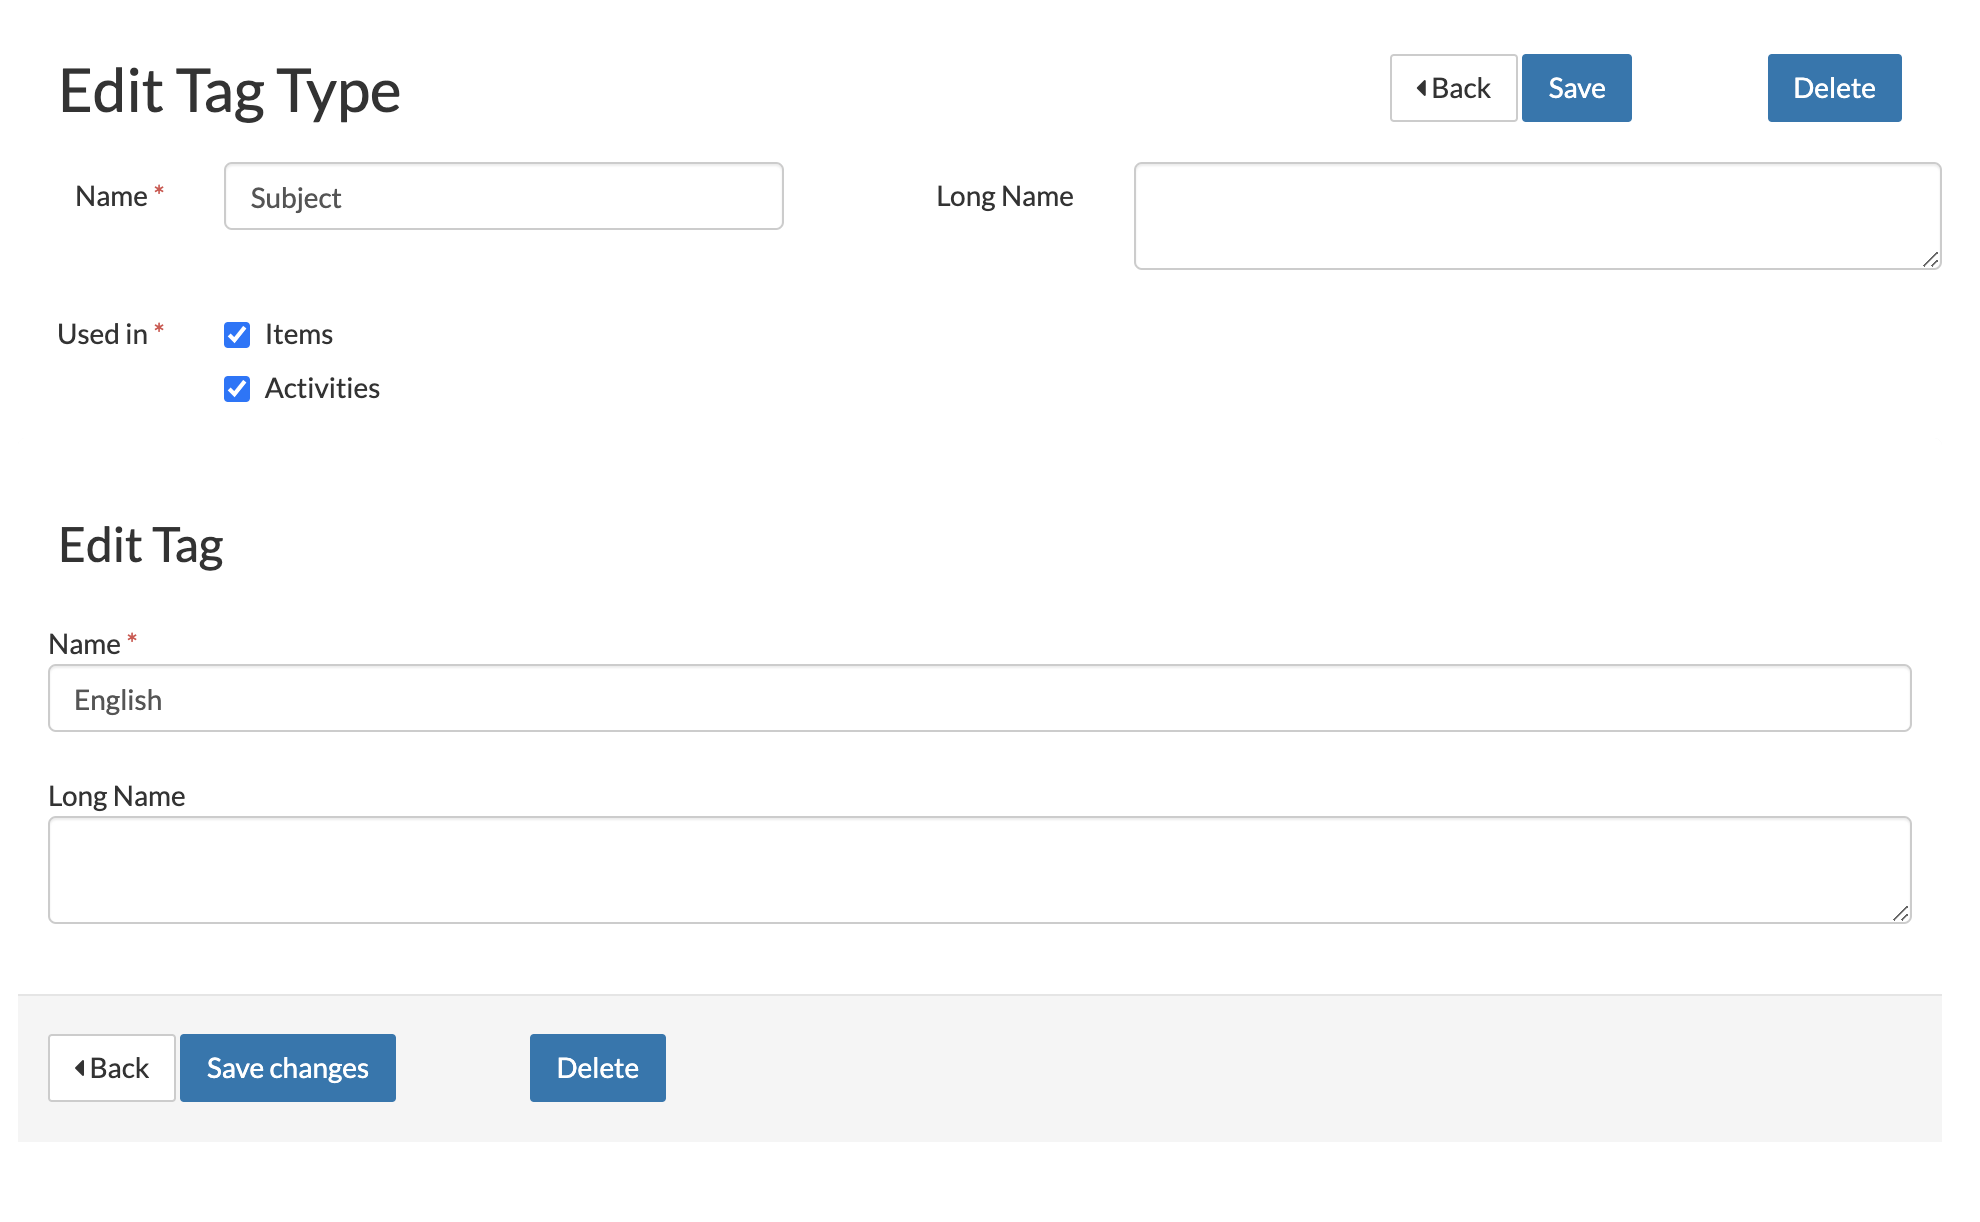Image resolution: width=1980 pixels, height=1222 pixels.
Task: Click the Name field in Edit Tag Type
Action: (503, 197)
